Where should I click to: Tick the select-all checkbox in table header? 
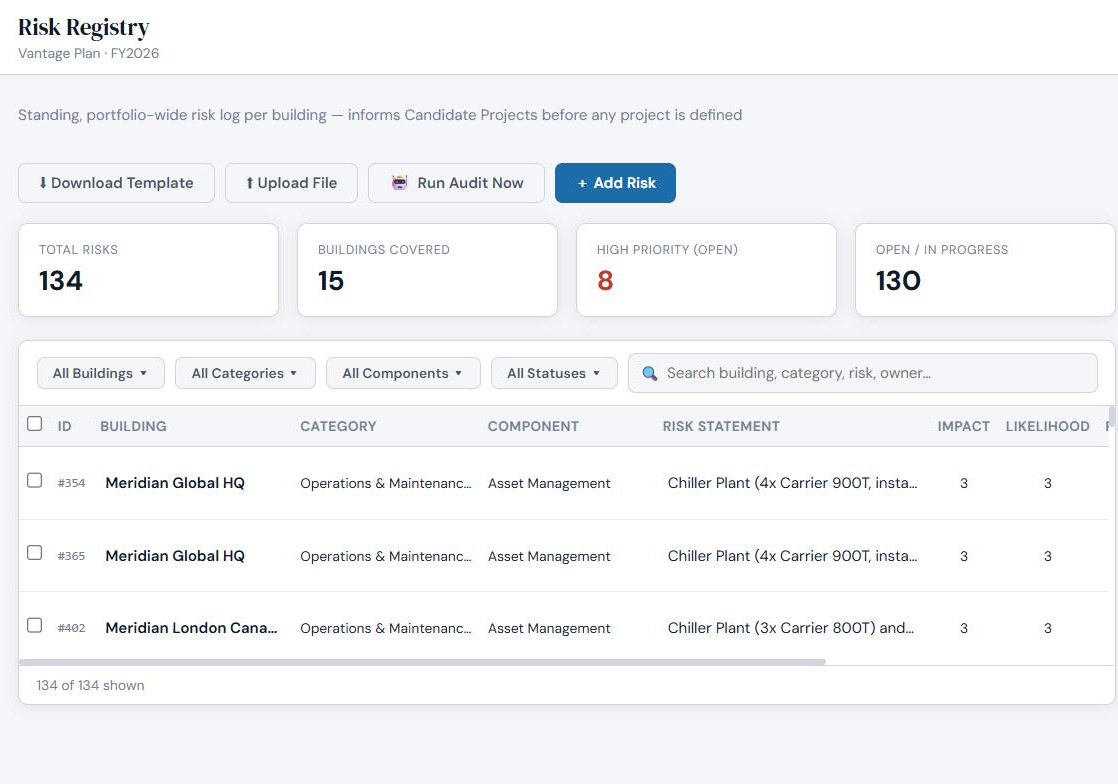coord(34,423)
